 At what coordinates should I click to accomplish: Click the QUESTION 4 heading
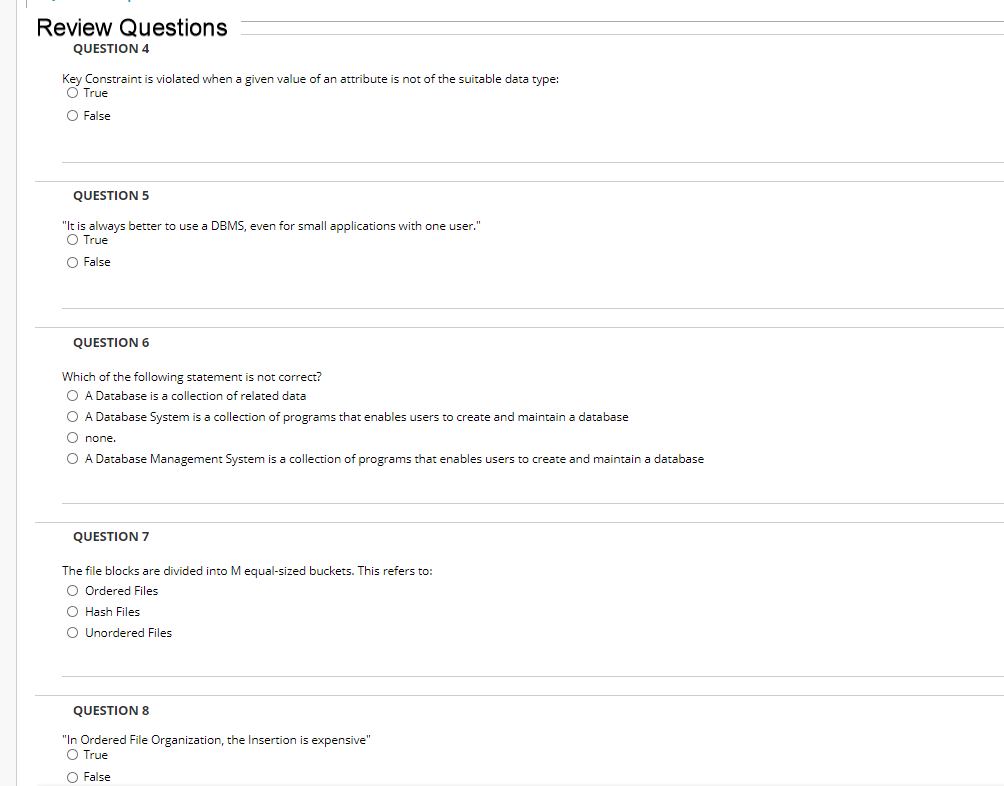tap(111, 49)
